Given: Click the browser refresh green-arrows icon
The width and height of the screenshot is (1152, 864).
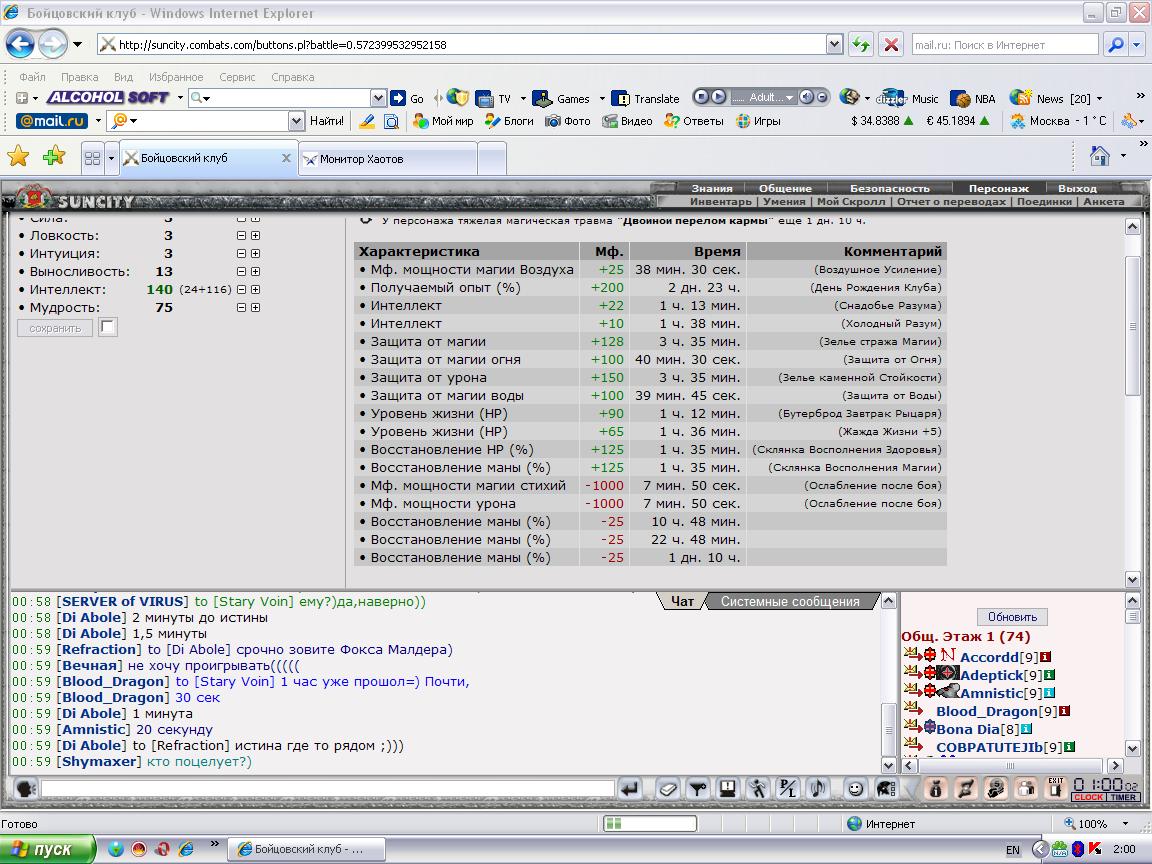Looking at the screenshot, I should pos(861,45).
